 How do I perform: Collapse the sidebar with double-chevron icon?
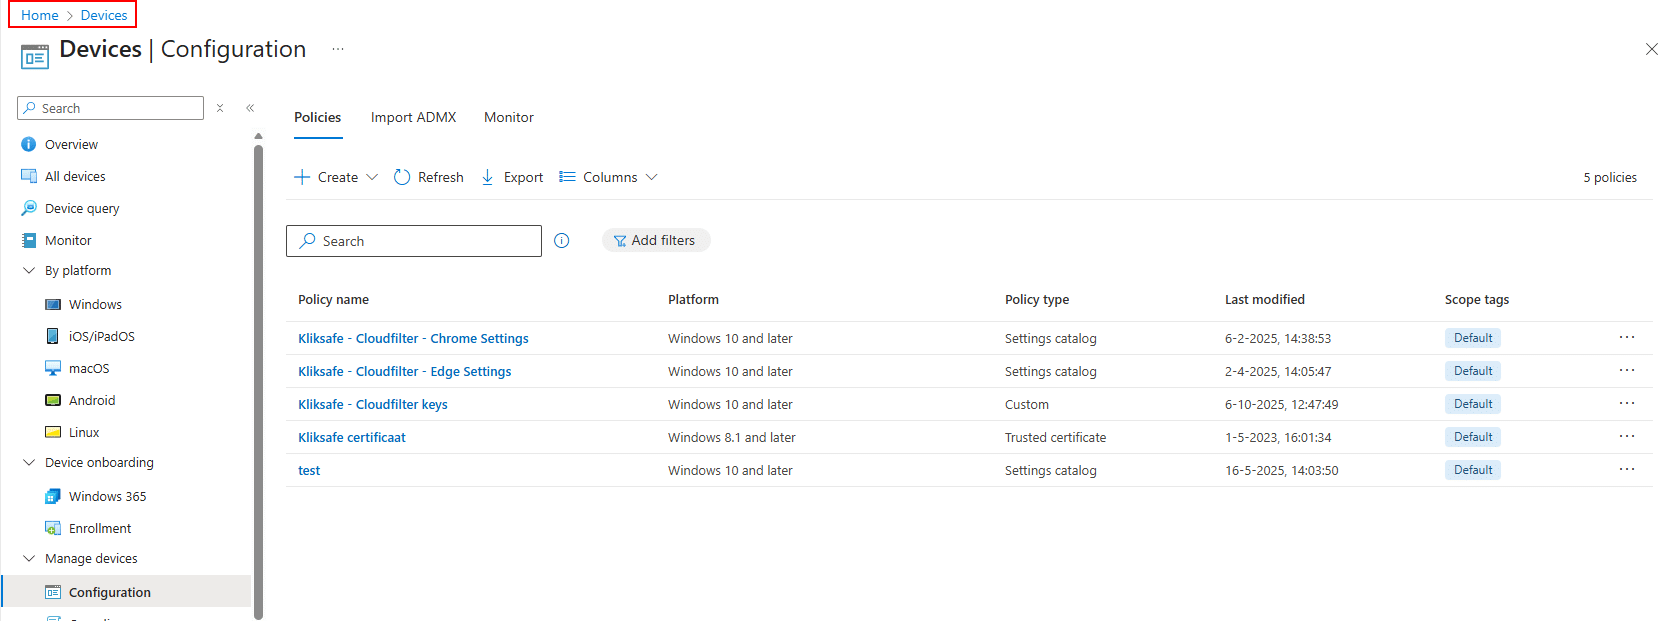click(x=250, y=108)
